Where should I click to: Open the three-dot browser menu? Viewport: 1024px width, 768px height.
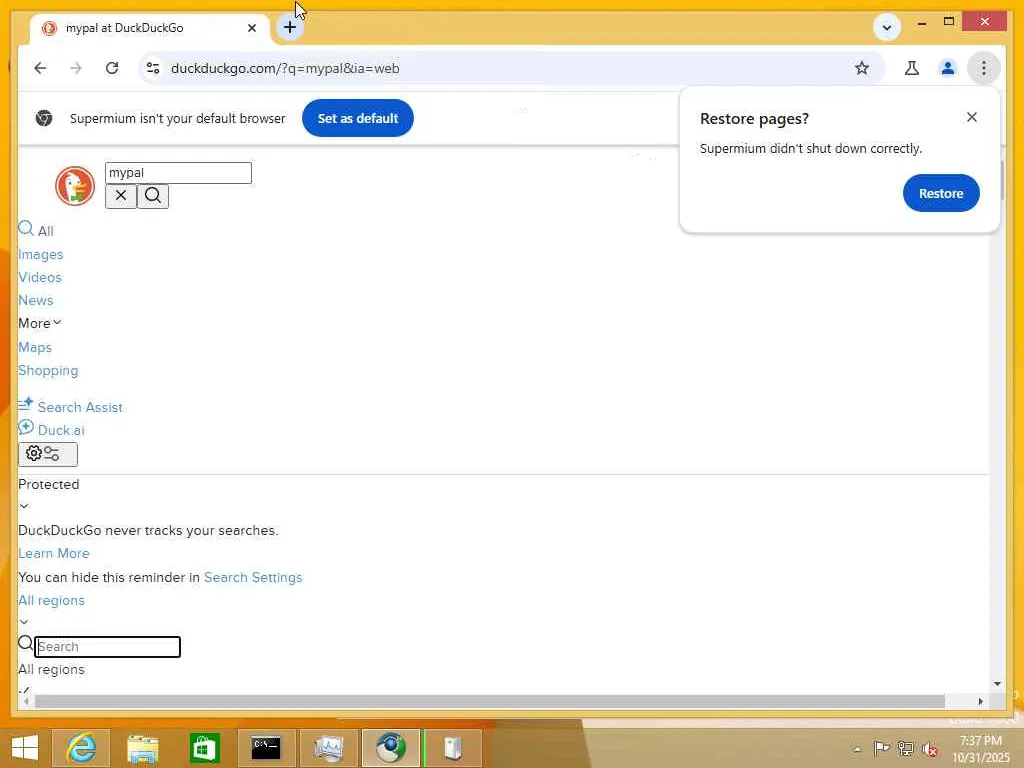pos(984,68)
